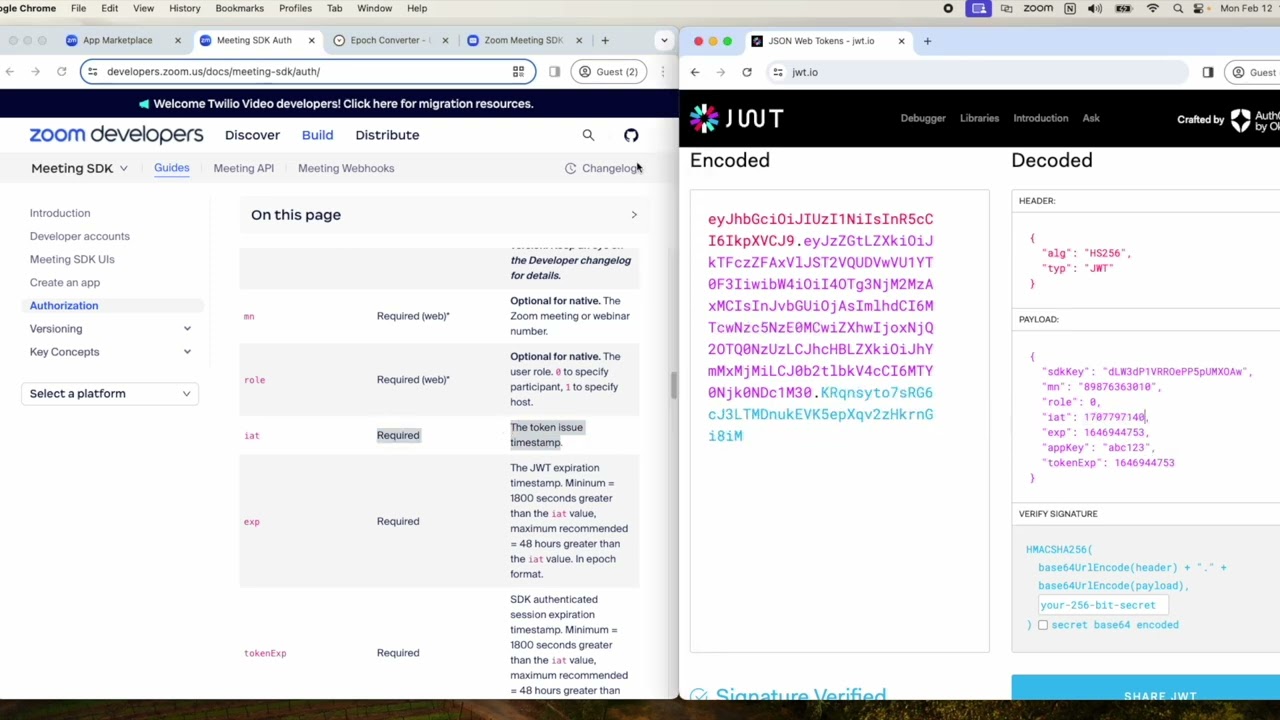Click the Zoom docs page vertical scrollbar

[674, 383]
